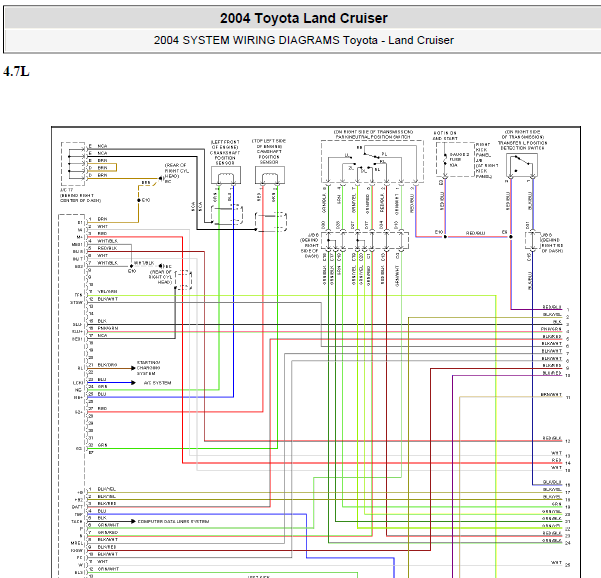
Task: Click the PNK/GRN wire label at pin 16
Action: point(108,328)
